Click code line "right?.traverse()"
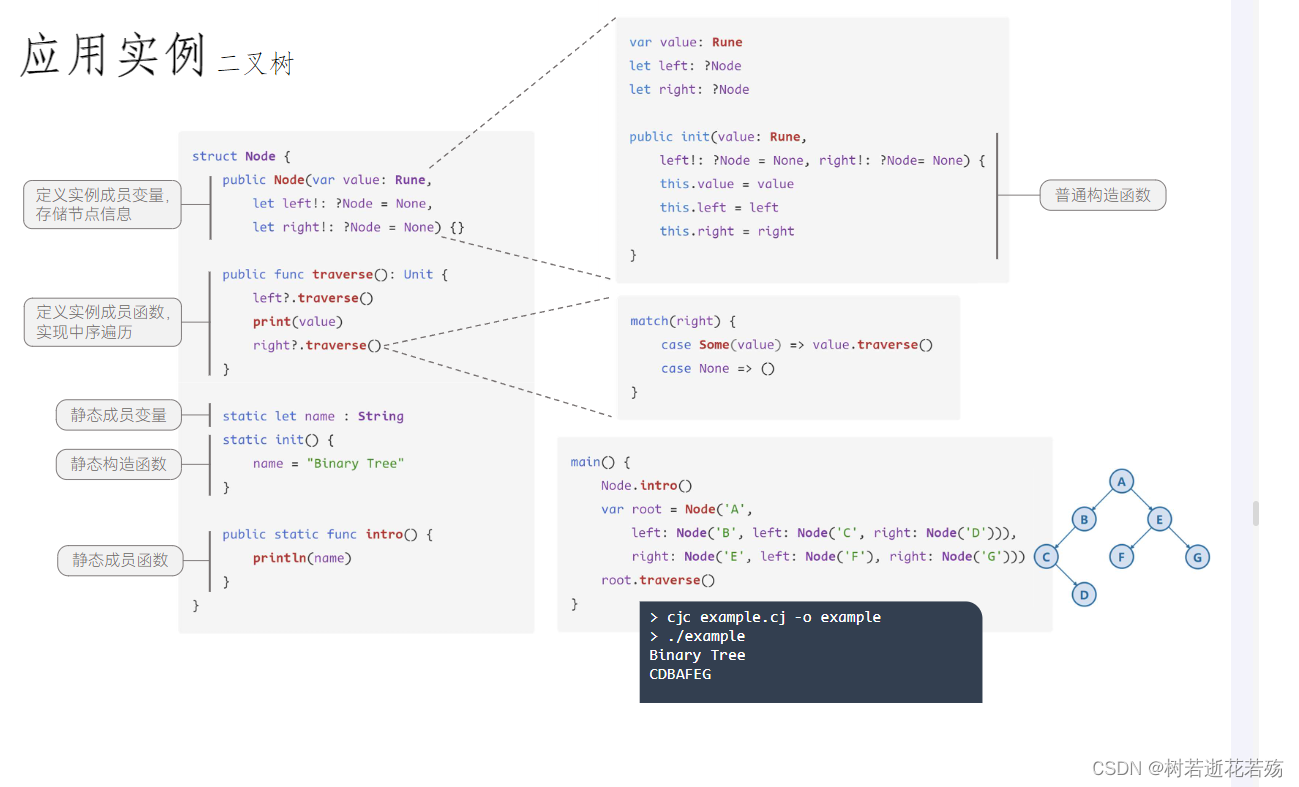Image resolution: width=1299 pixels, height=787 pixels. pyautogui.click(x=317, y=345)
